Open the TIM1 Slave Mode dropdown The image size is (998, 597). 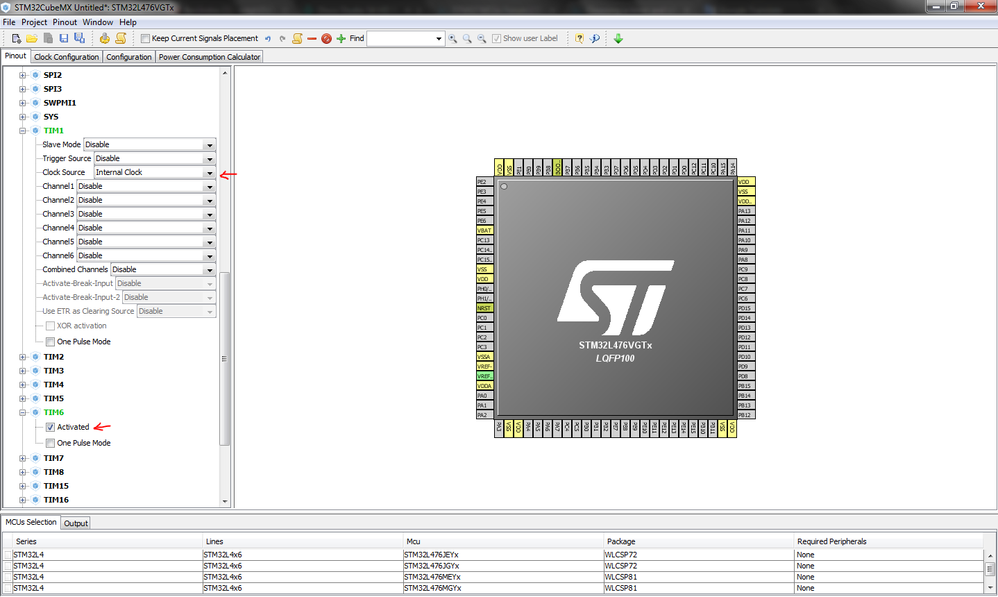(209, 145)
